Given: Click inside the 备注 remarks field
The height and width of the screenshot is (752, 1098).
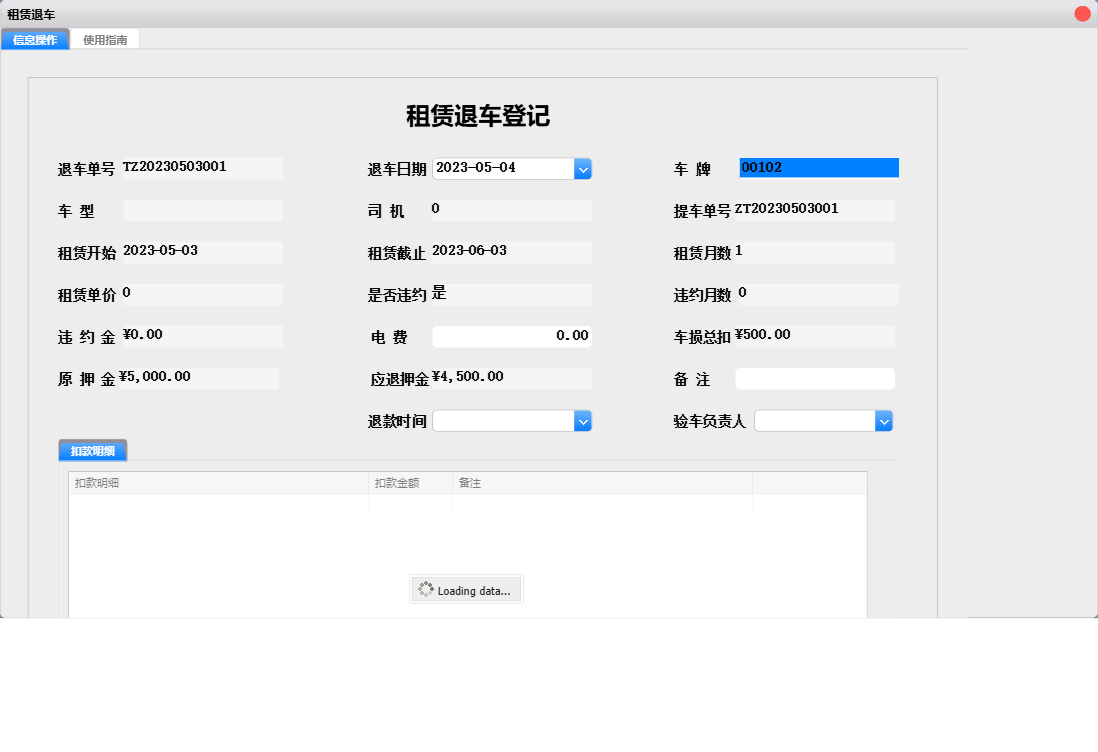Looking at the screenshot, I should 814,378.
